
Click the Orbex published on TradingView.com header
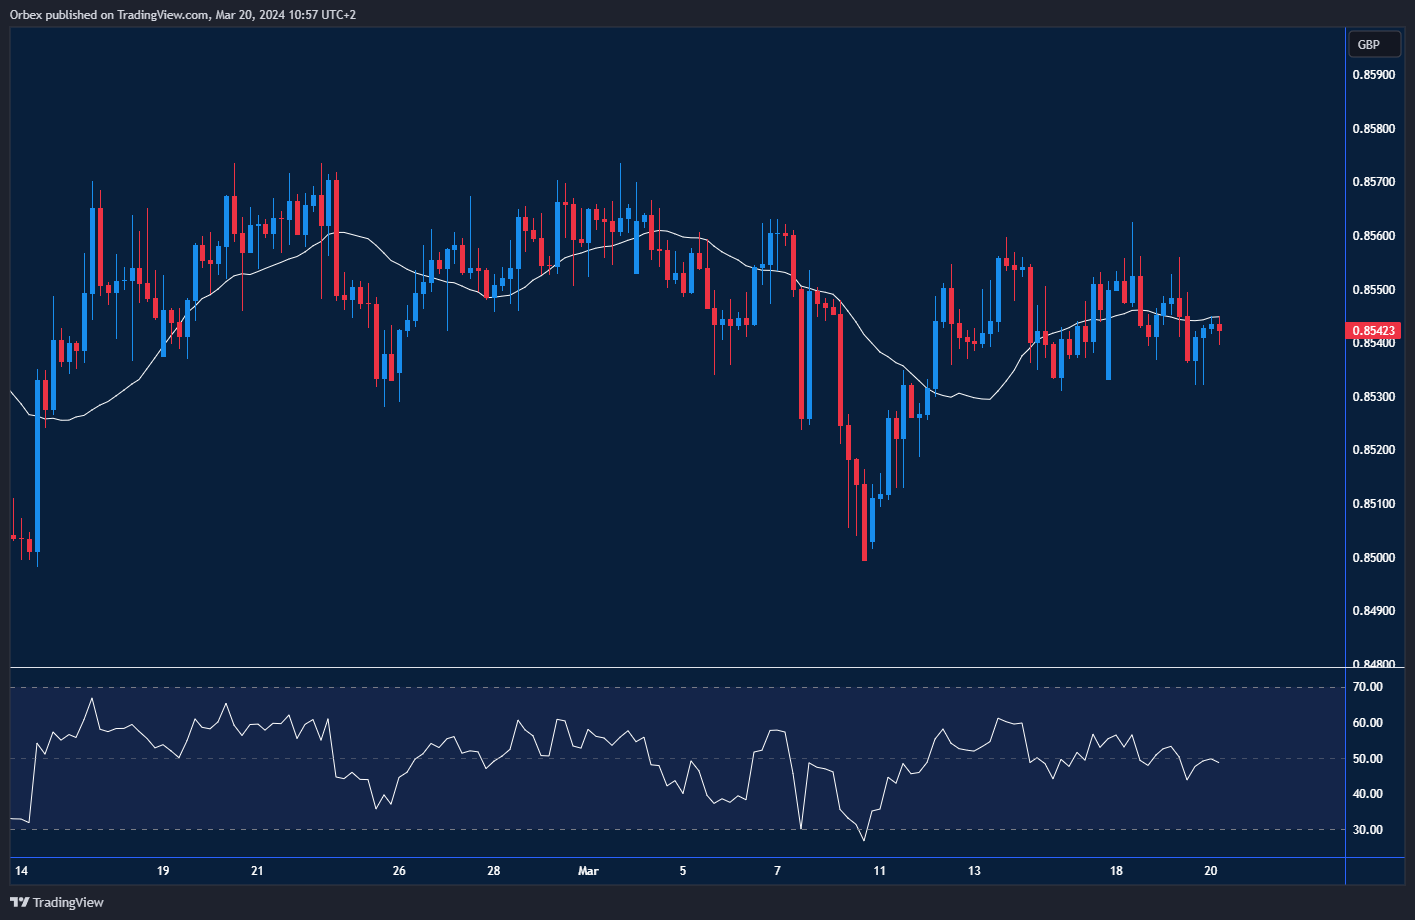(x=182, y=15)
